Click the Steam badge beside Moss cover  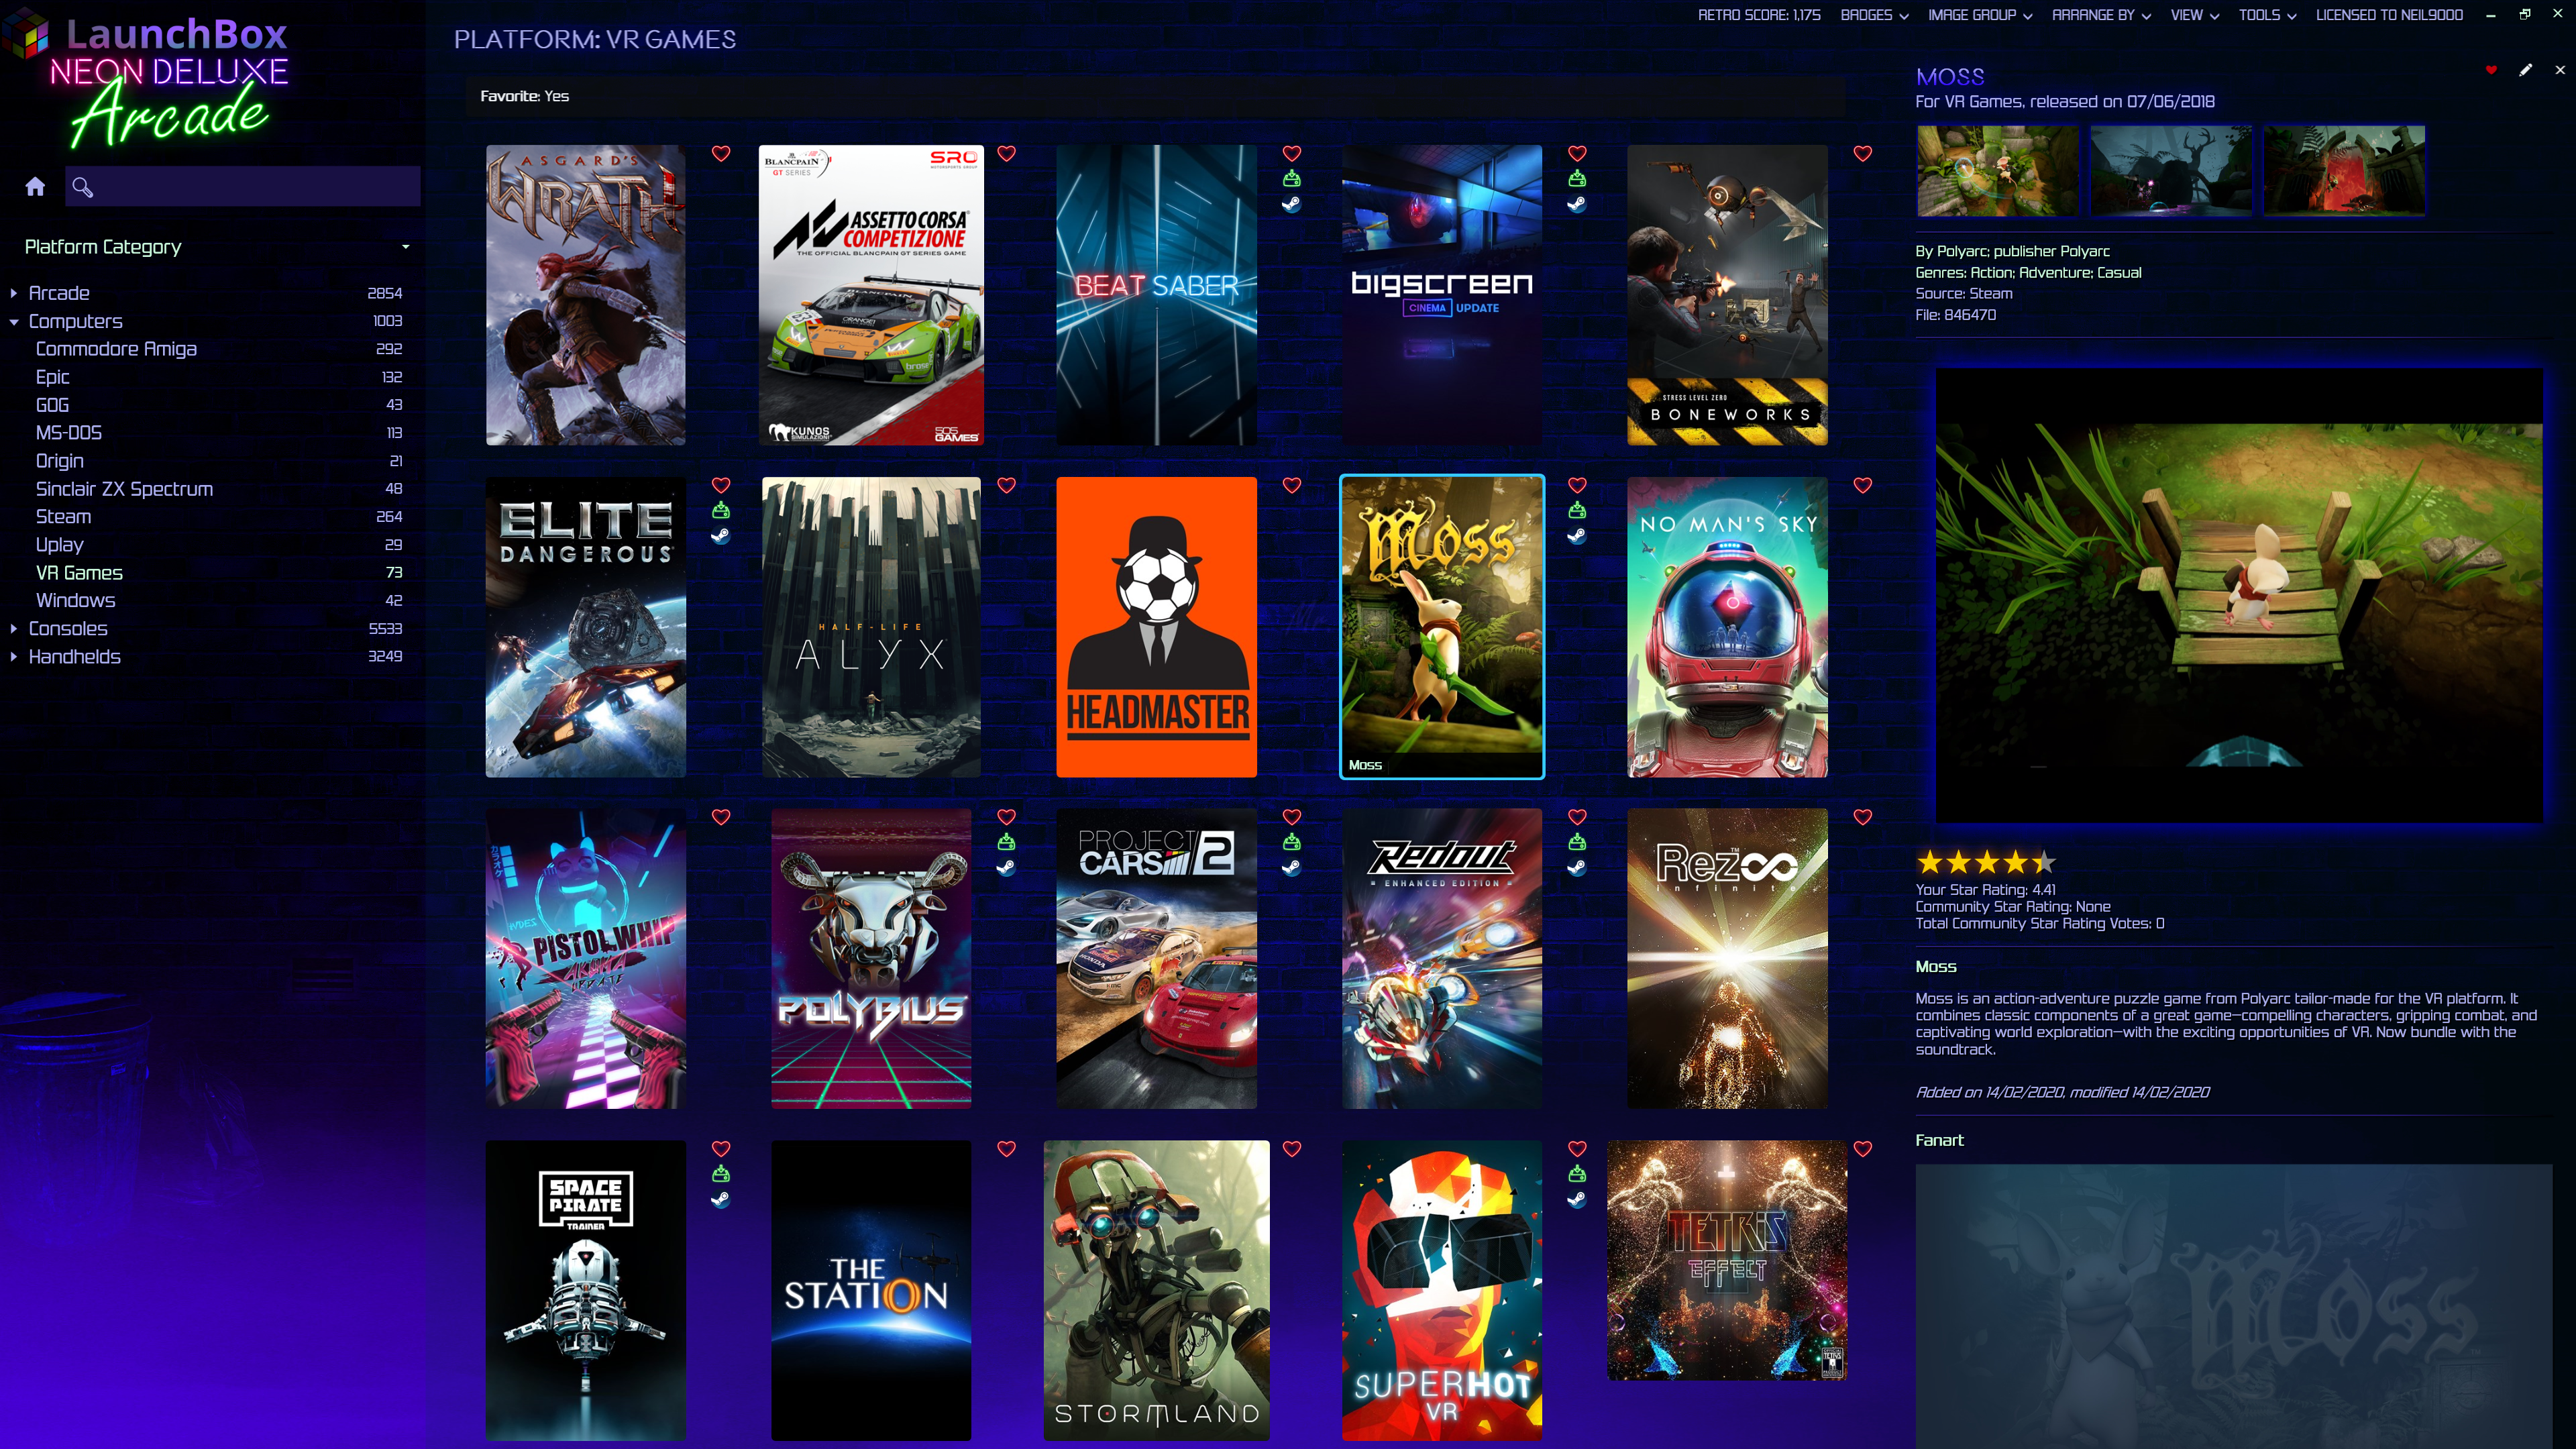1577,536
